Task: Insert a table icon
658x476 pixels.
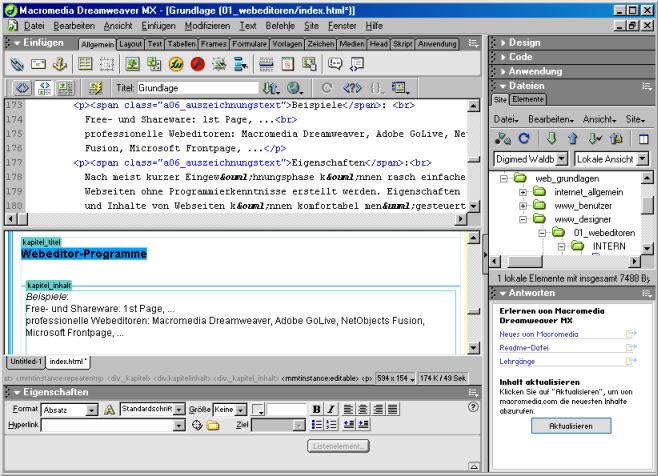Action: tap(85, 64)
